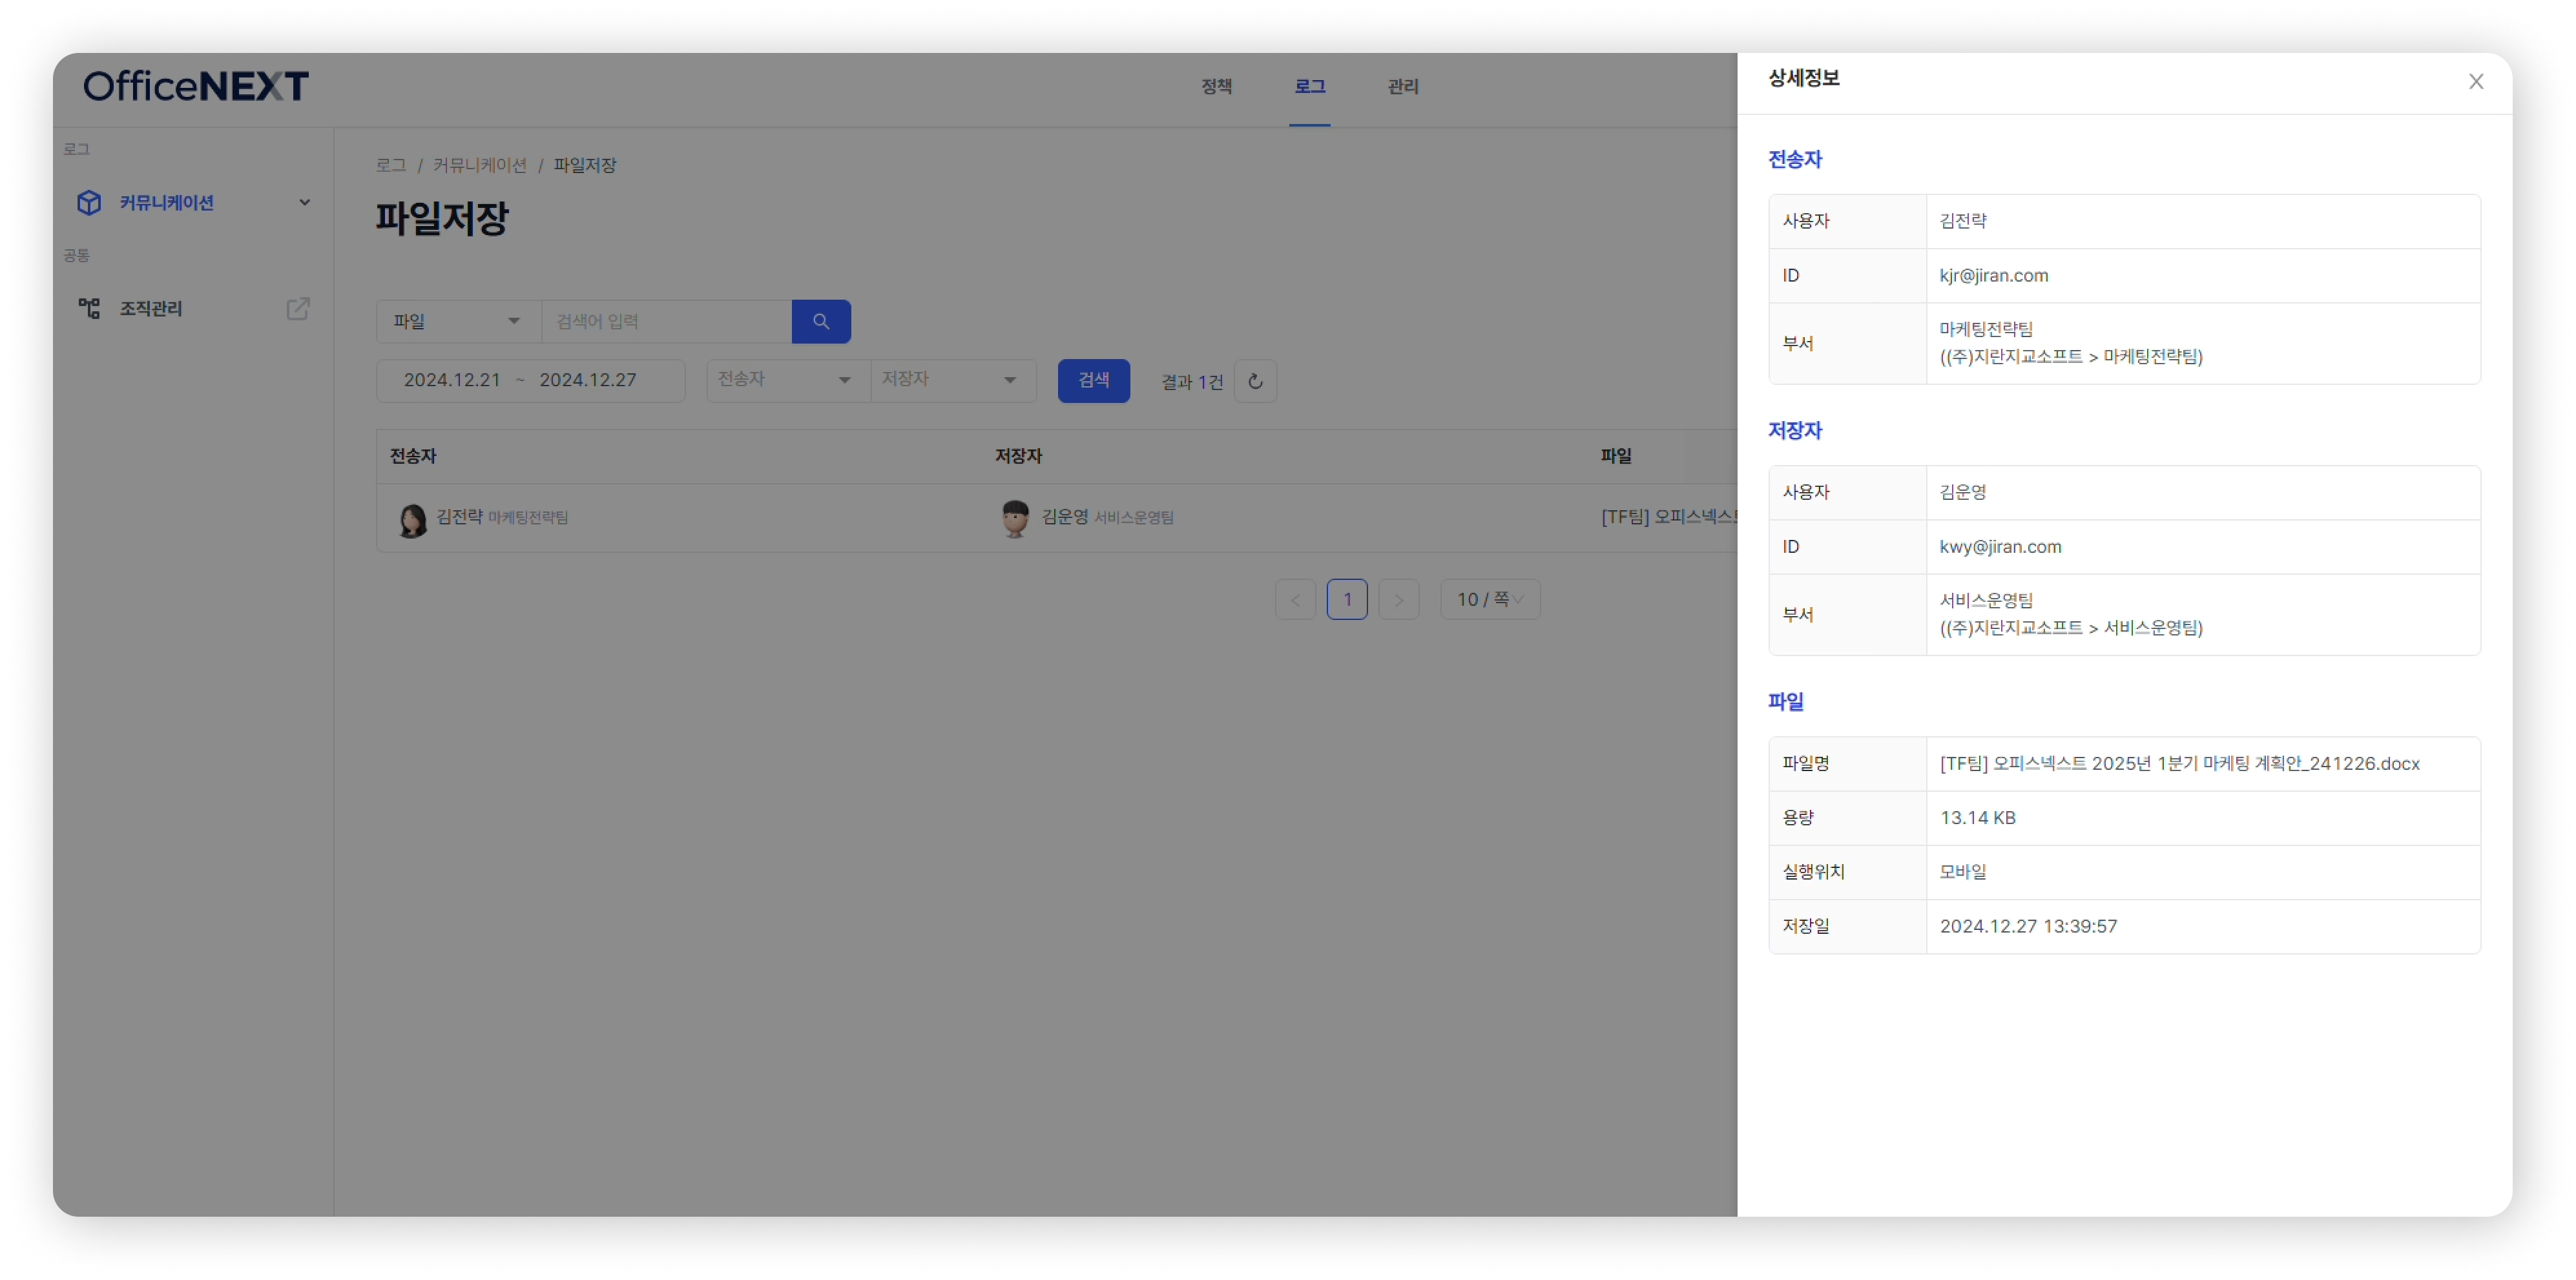Image resolution: width=2576 pixels, height=1280 pixels.
Task: Click the refresh results icon
Action: [1255, 381]
